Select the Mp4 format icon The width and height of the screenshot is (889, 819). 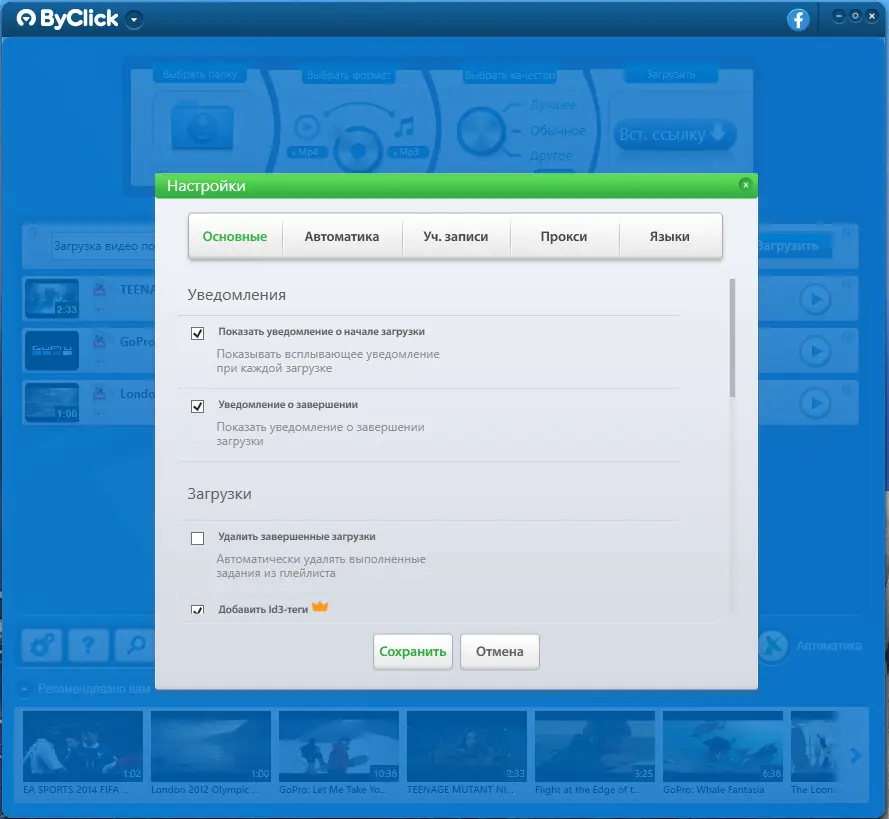(307, 126)
